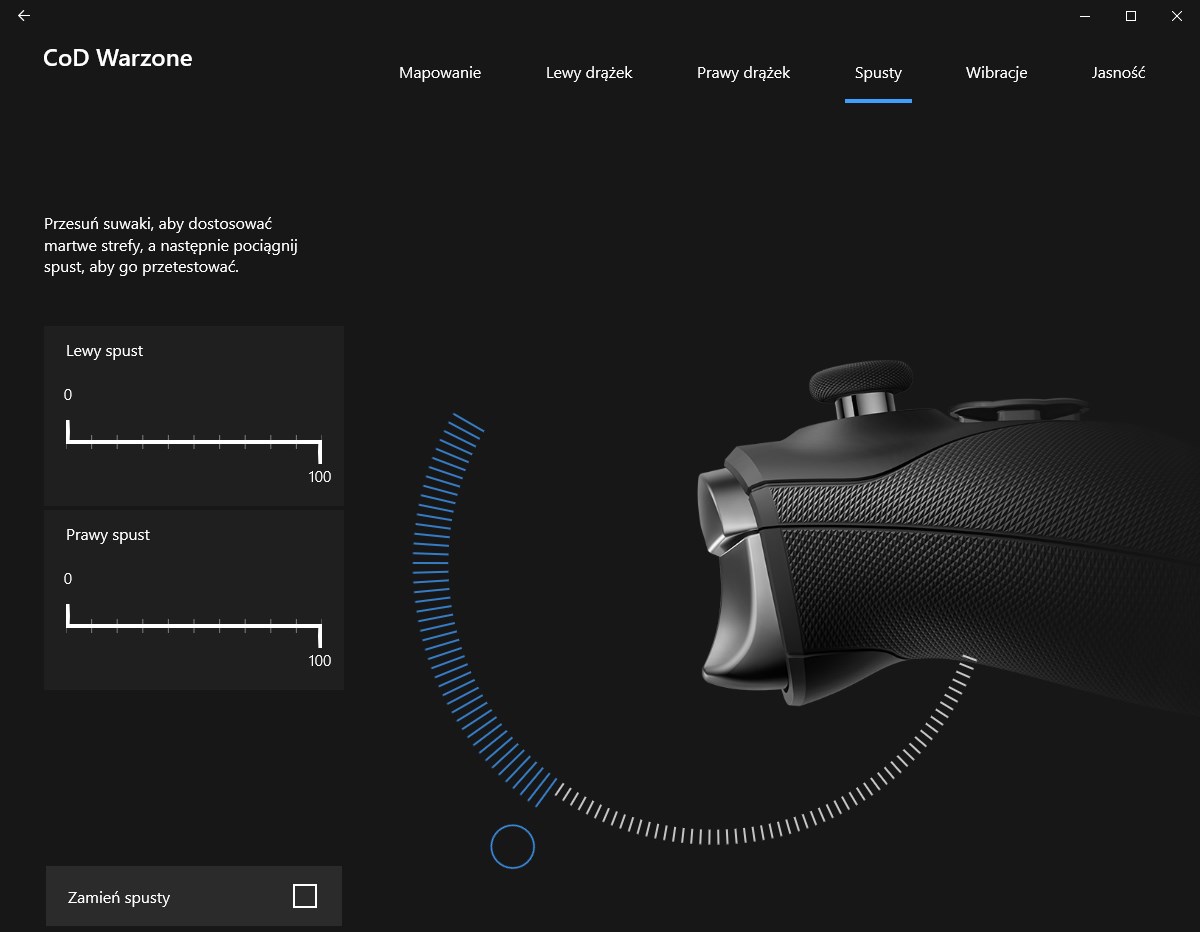Minimize the app window
The width and height of the screenshot is (1200, 932).
point(1085,16)
